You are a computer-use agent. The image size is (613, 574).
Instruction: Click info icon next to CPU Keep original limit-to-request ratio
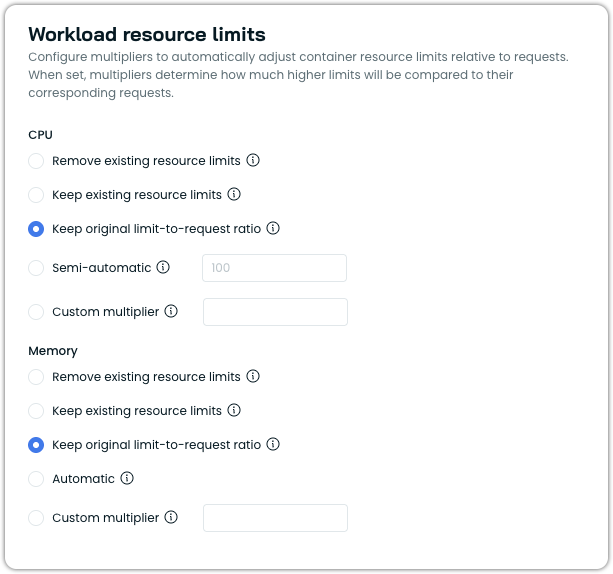click(273, 228)
